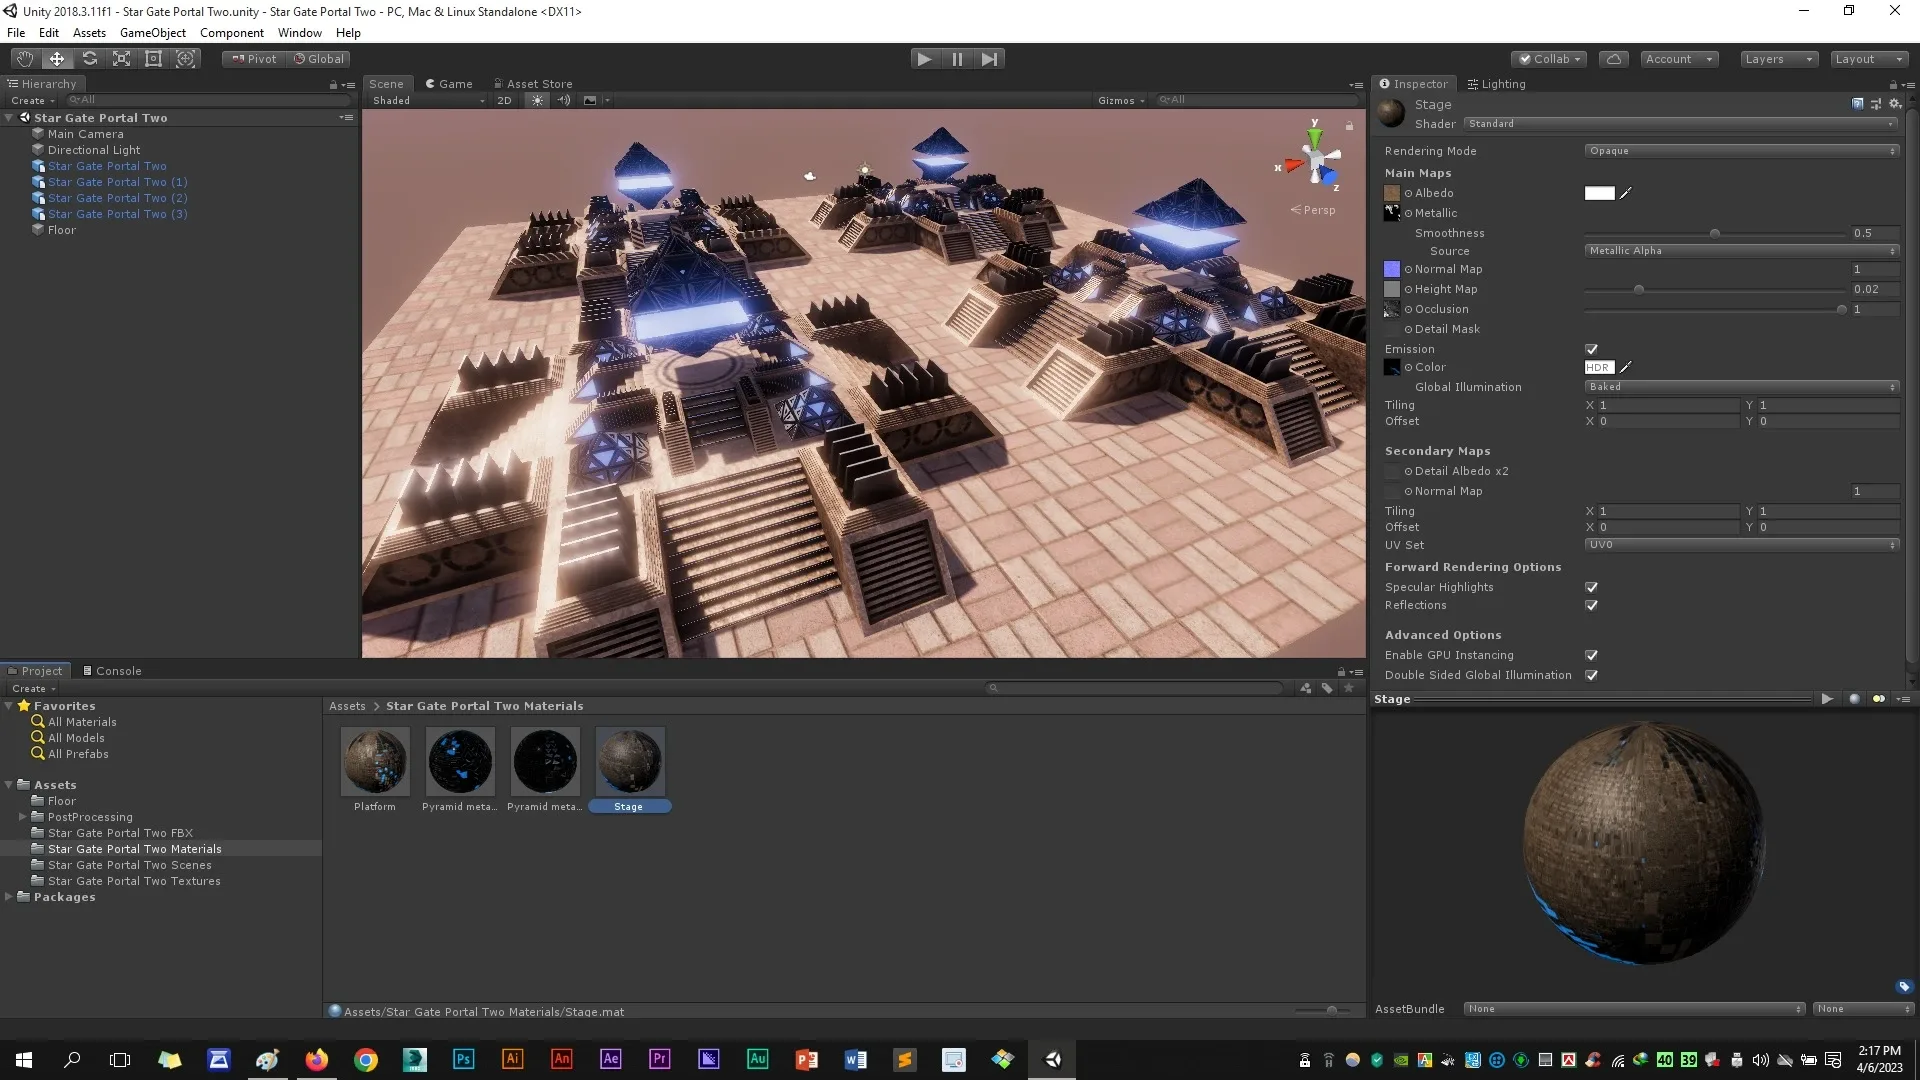Viewport: 1920px width, 1080px height.
Task: Select the combined Transform tool
Action: tap(185, 59)
